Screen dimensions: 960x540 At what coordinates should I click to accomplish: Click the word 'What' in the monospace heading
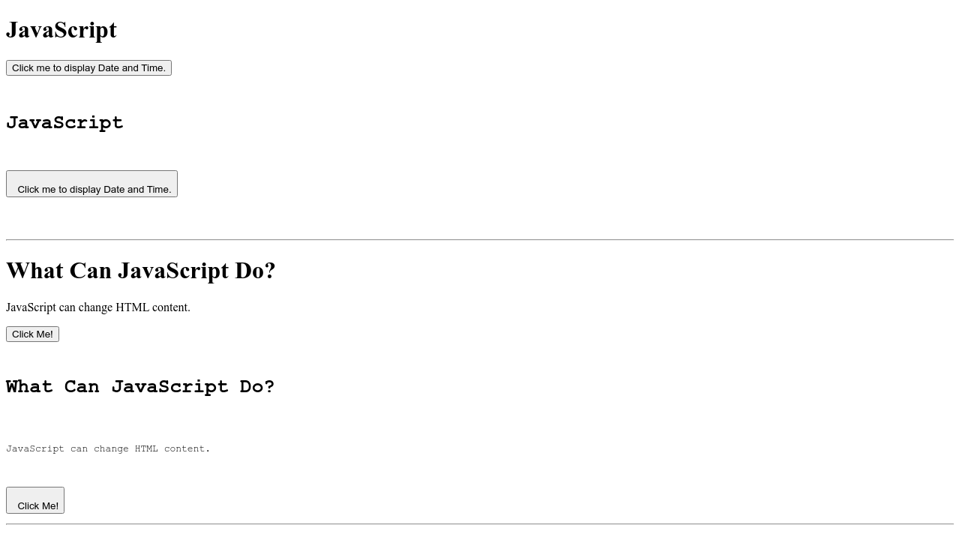coord(29,387)
